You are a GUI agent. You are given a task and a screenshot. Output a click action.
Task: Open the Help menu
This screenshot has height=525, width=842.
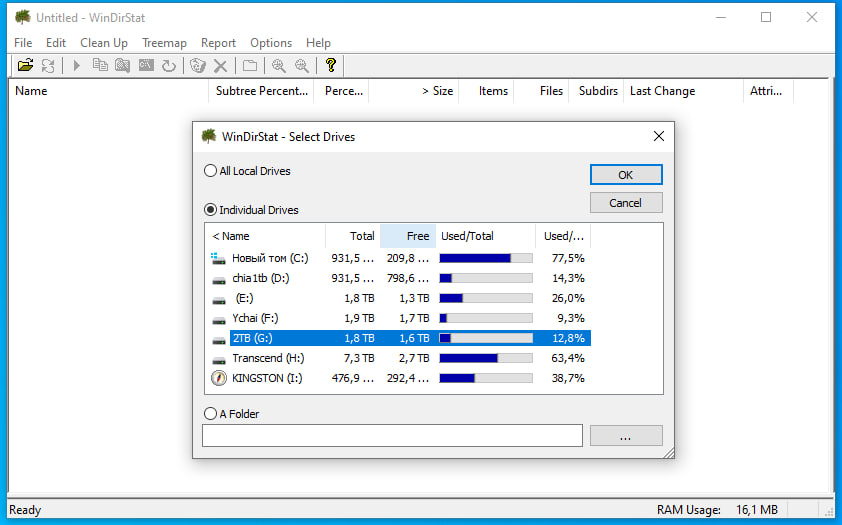point(318,43)
